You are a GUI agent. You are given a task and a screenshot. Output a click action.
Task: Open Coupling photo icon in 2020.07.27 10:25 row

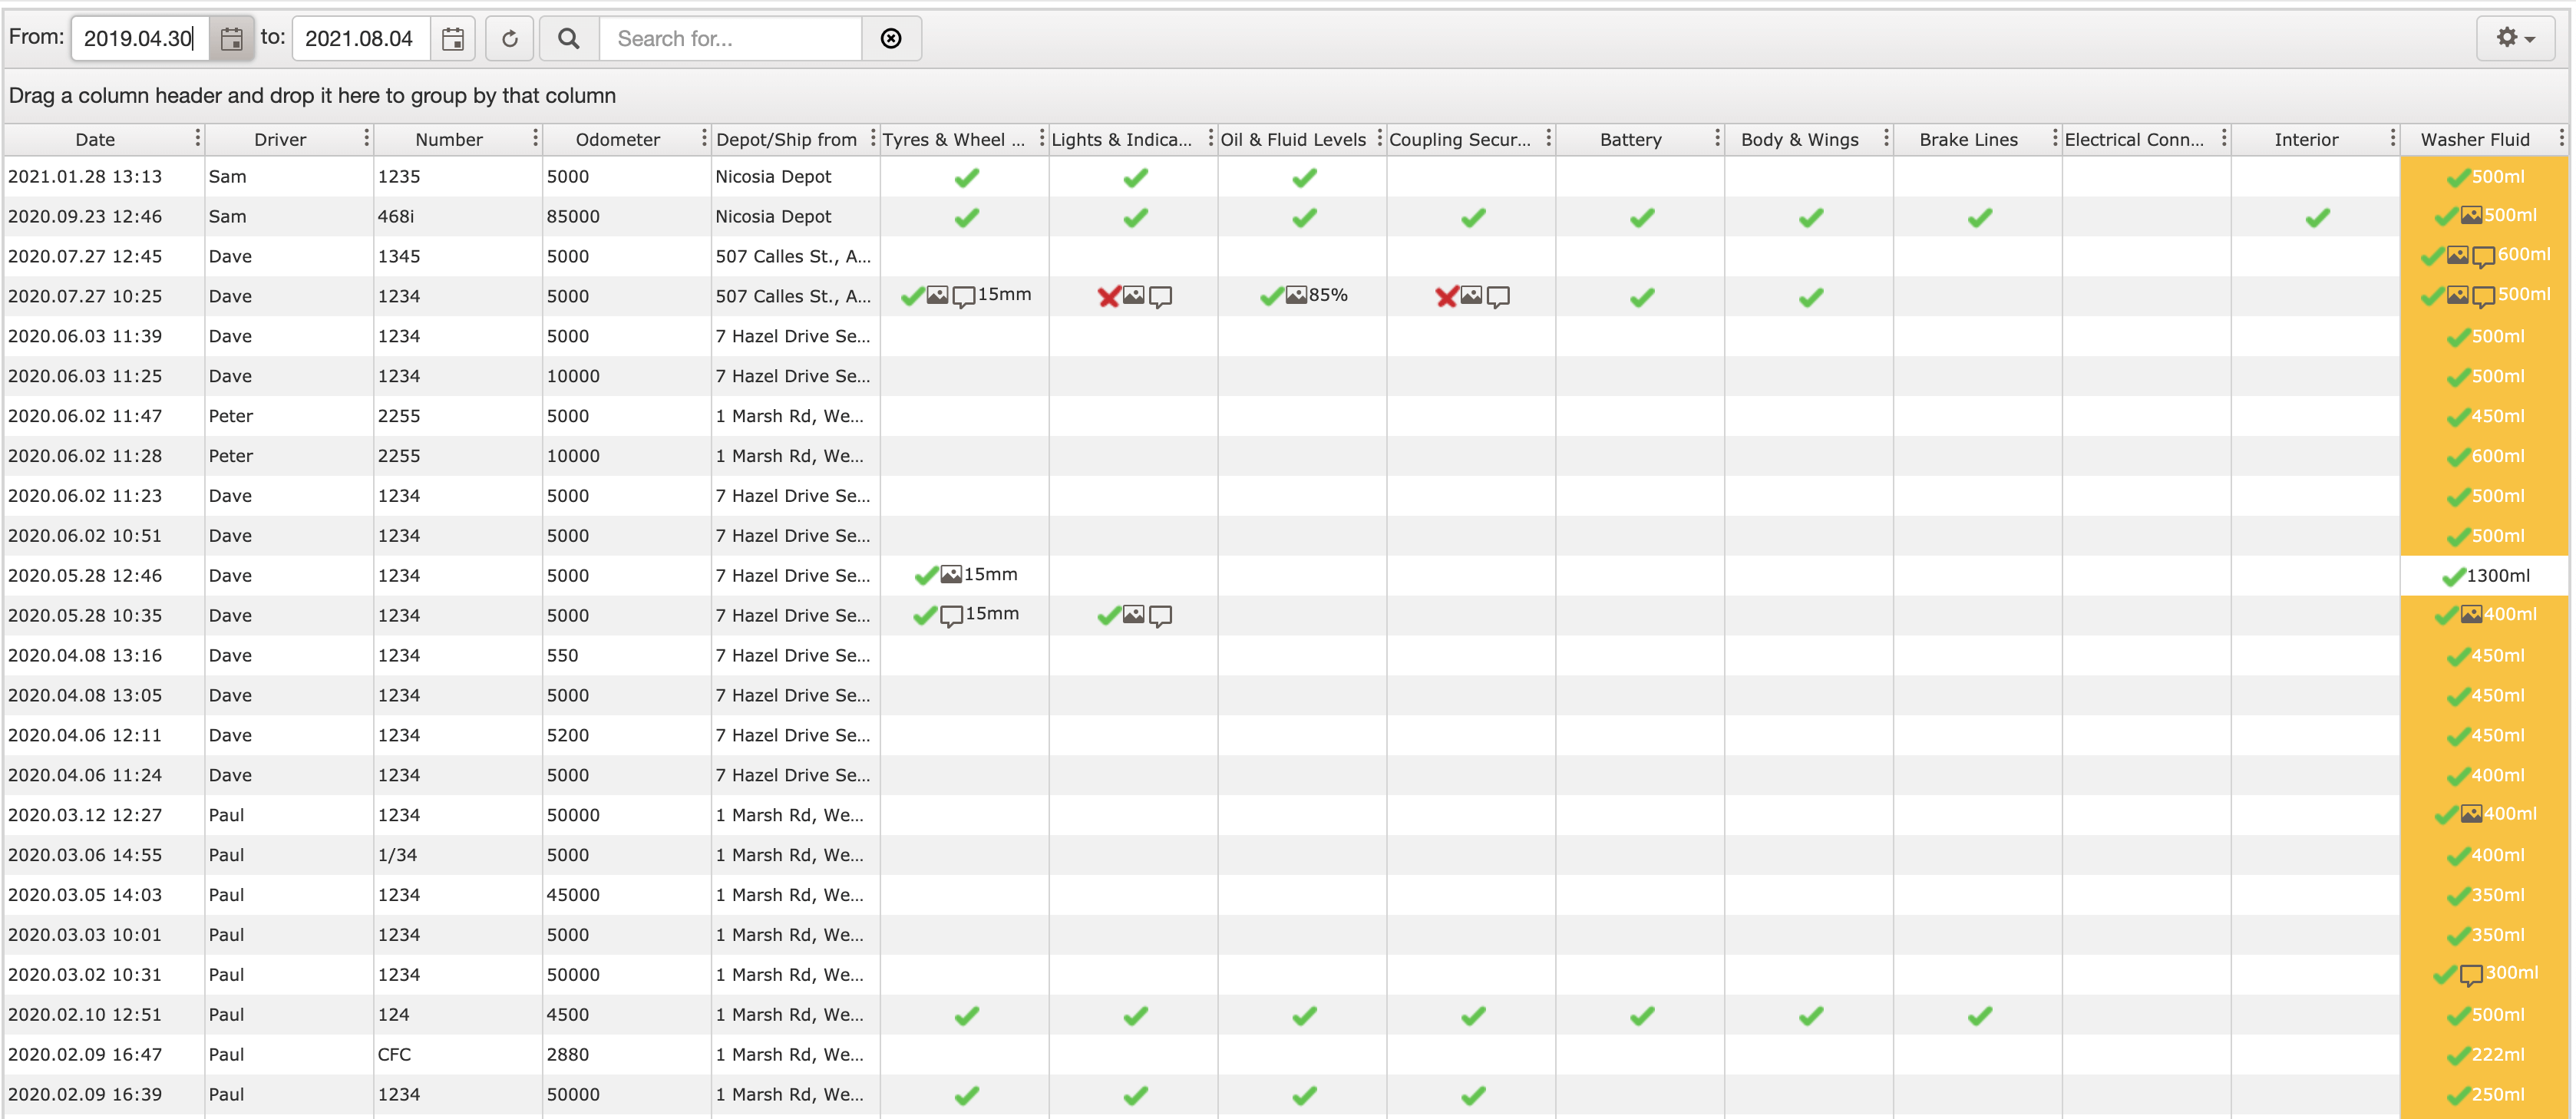[1471, 295]
